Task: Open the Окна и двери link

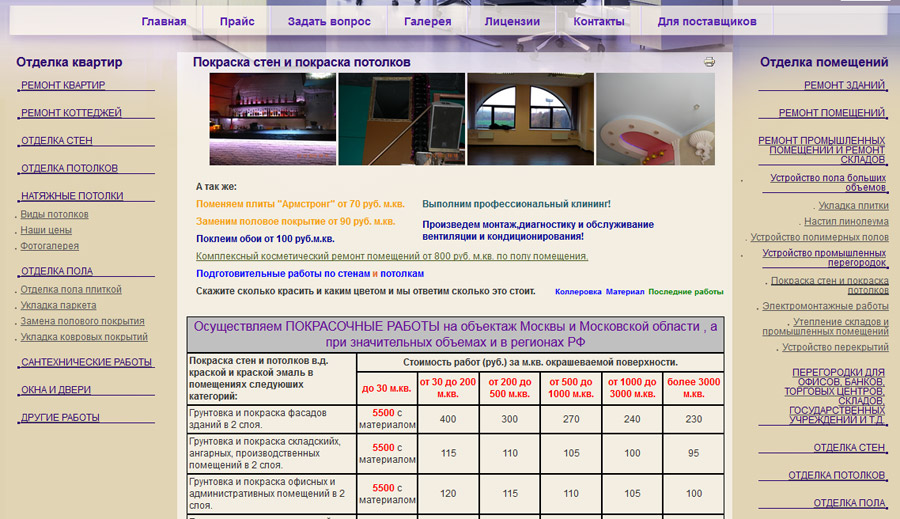Action: [x=57, y=390]
